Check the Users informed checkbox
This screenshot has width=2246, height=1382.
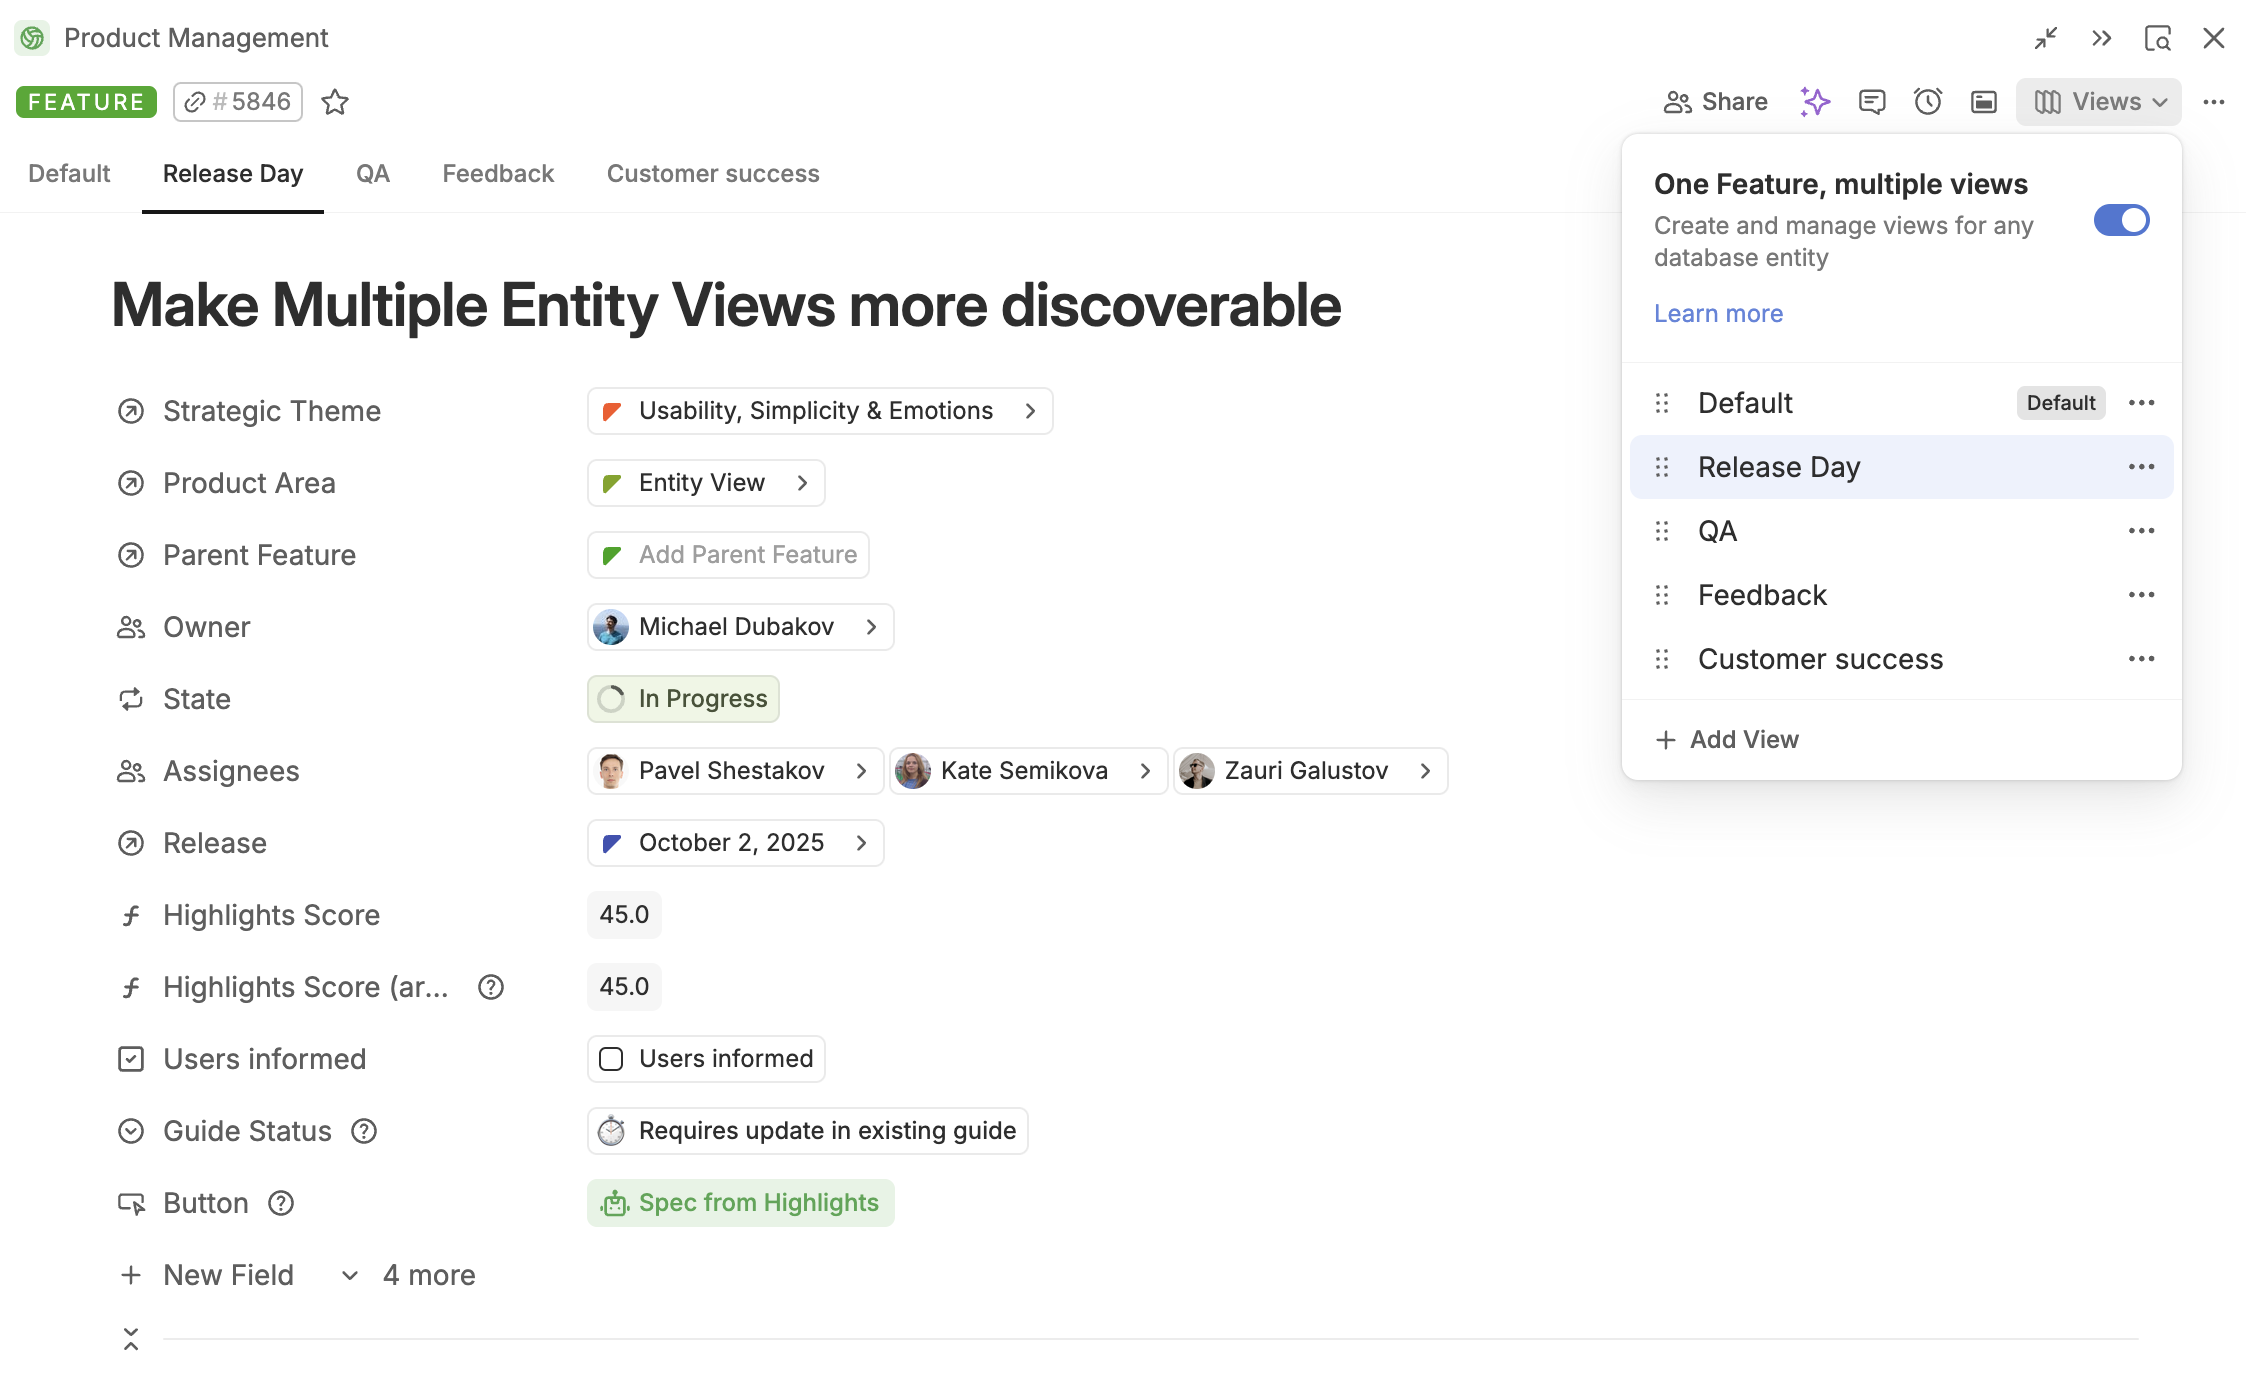pos(611,1059)
